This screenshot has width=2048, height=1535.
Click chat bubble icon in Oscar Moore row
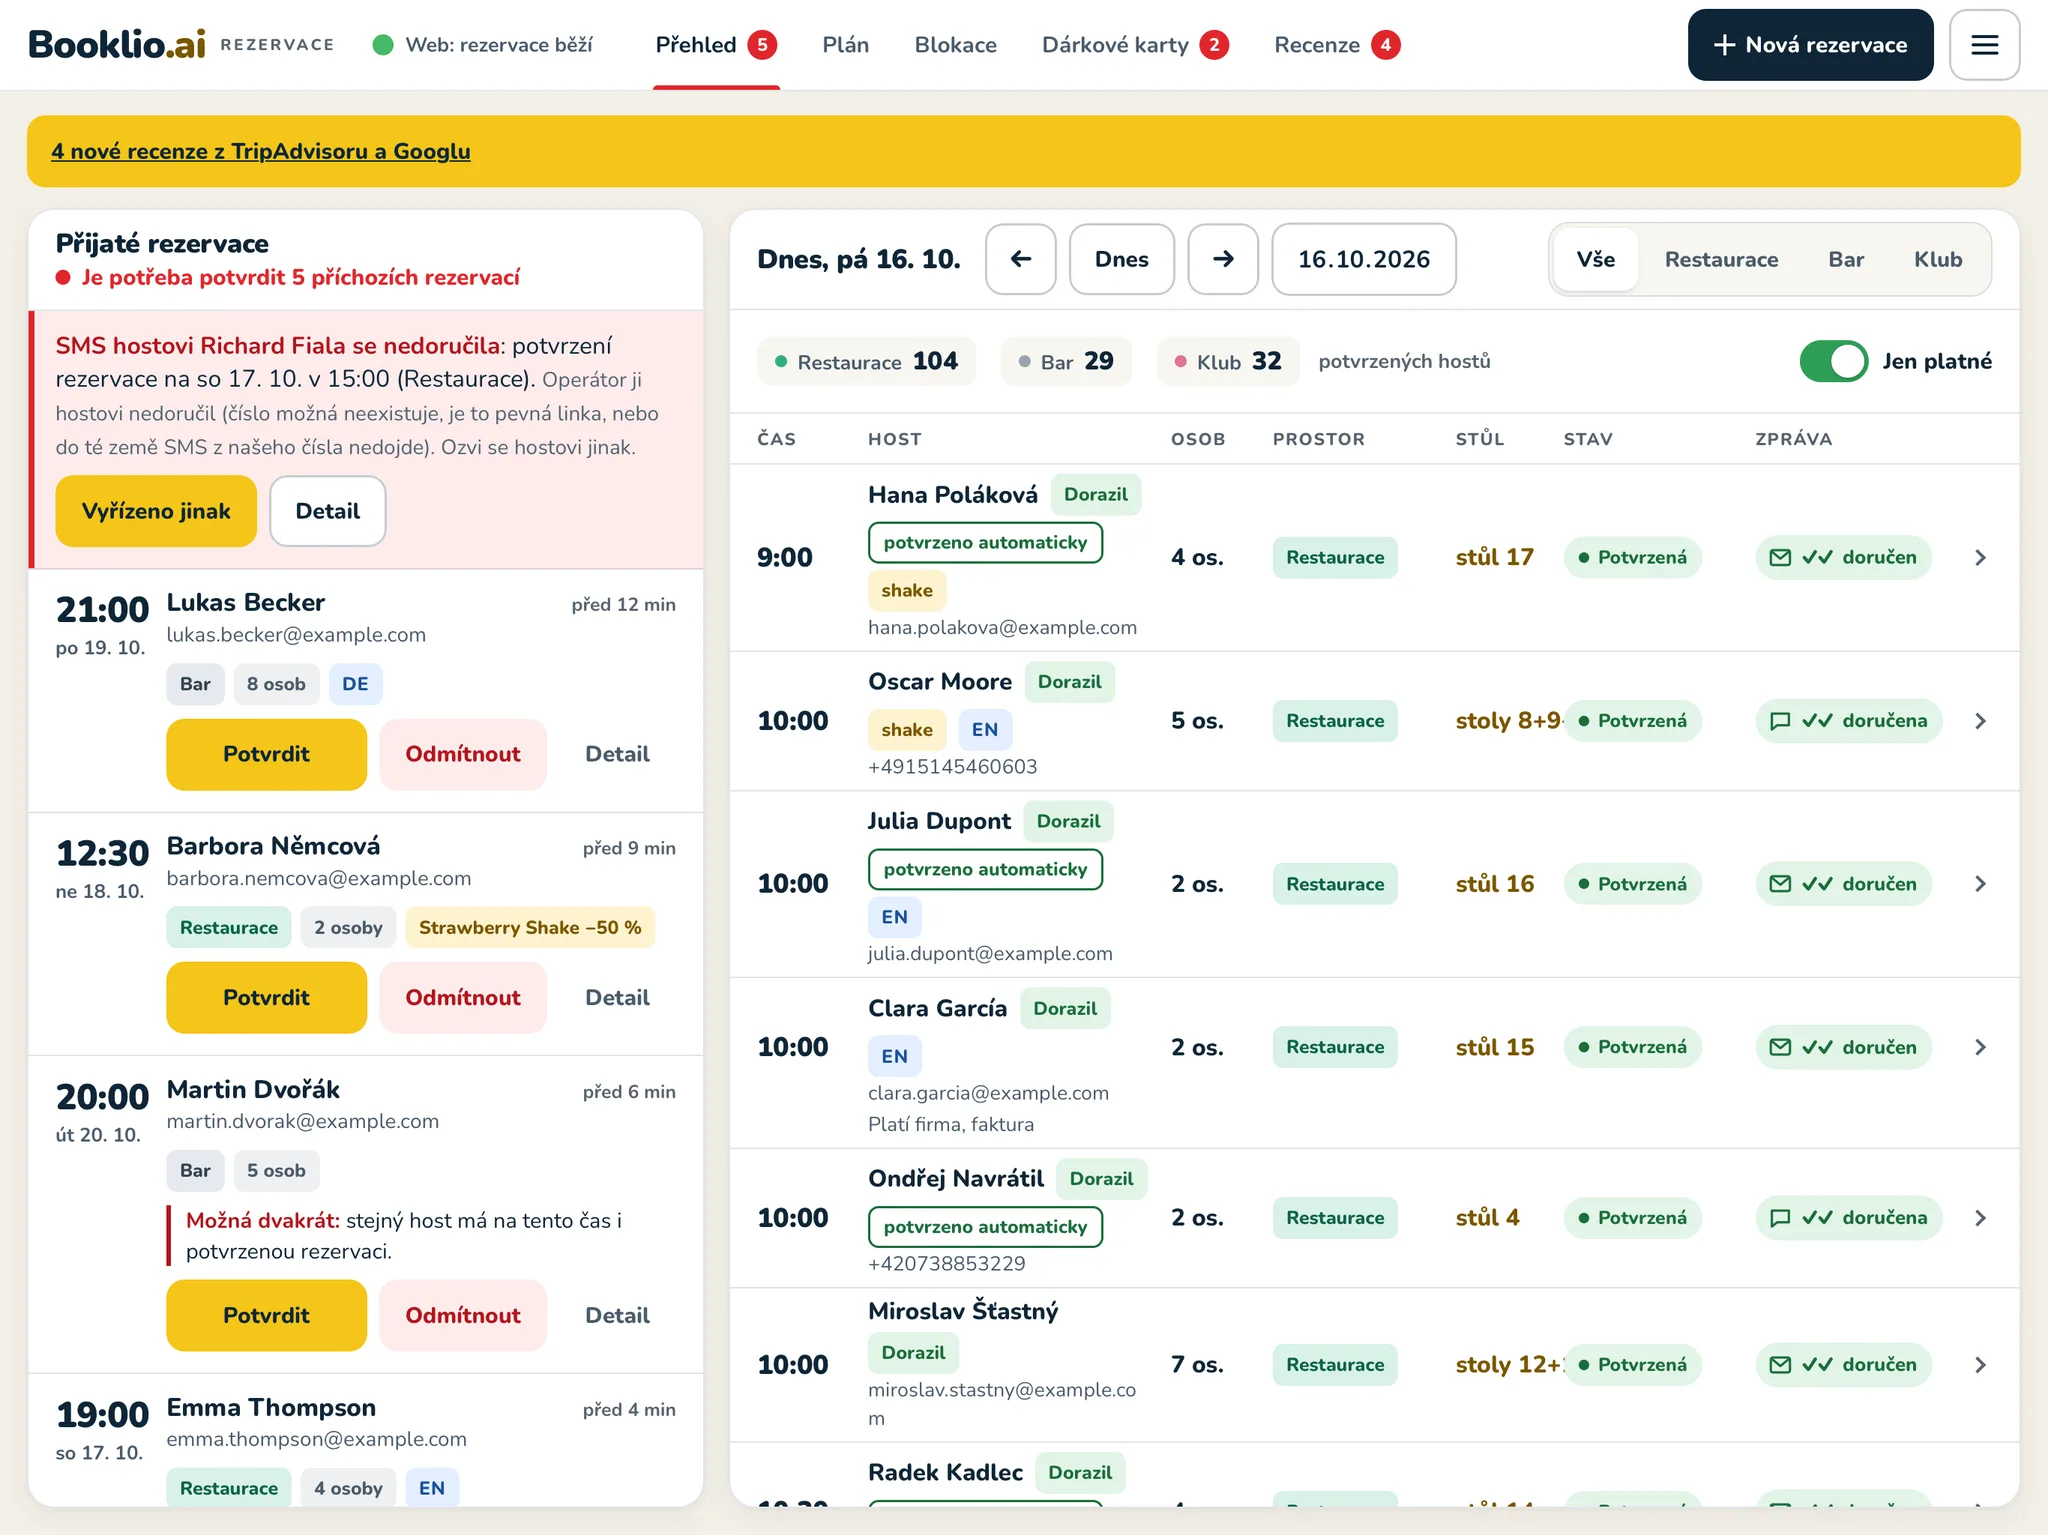pyautogui.click(x=1780, y=721)
